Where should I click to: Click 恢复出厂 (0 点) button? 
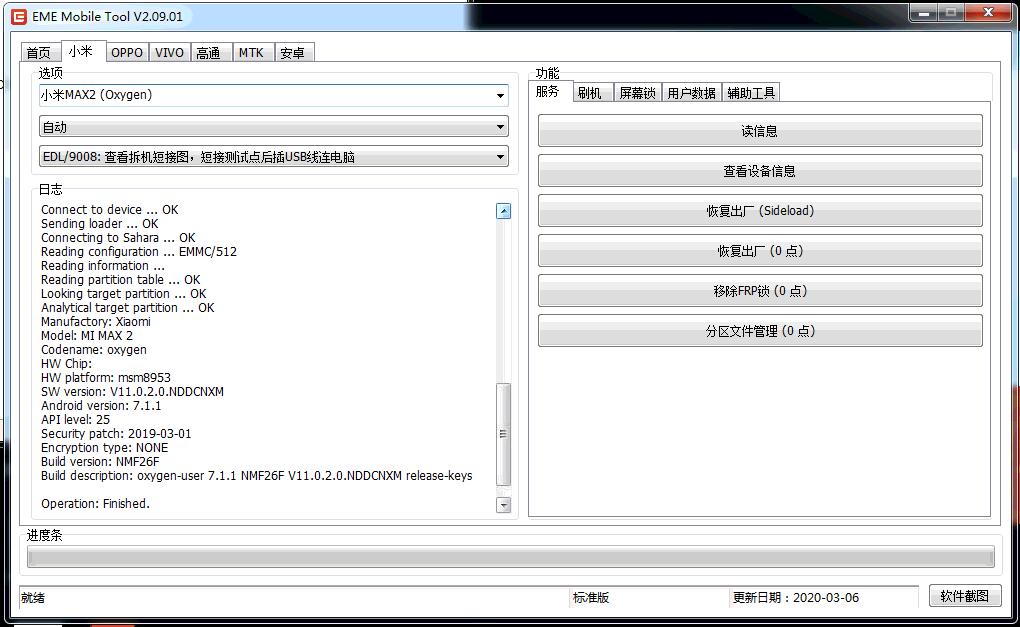[x=760, y=251]
